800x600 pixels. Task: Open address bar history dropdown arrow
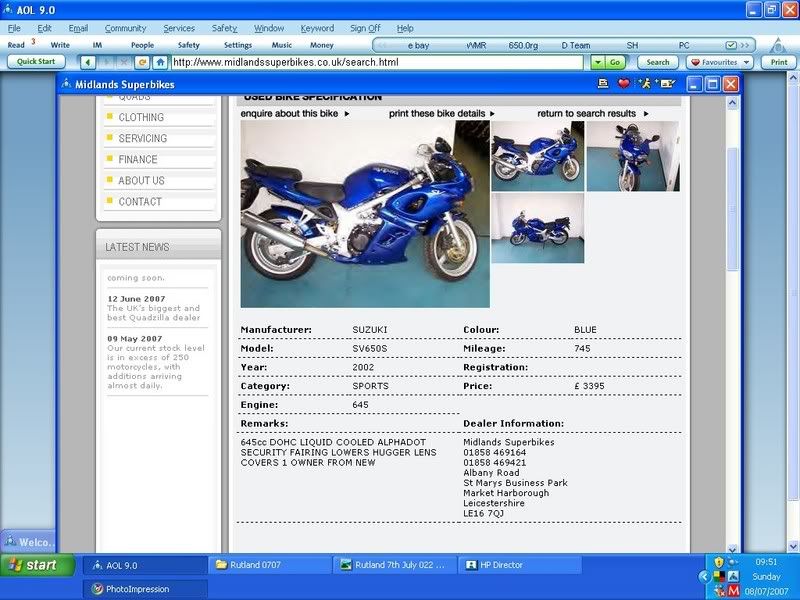pos(597,62)
